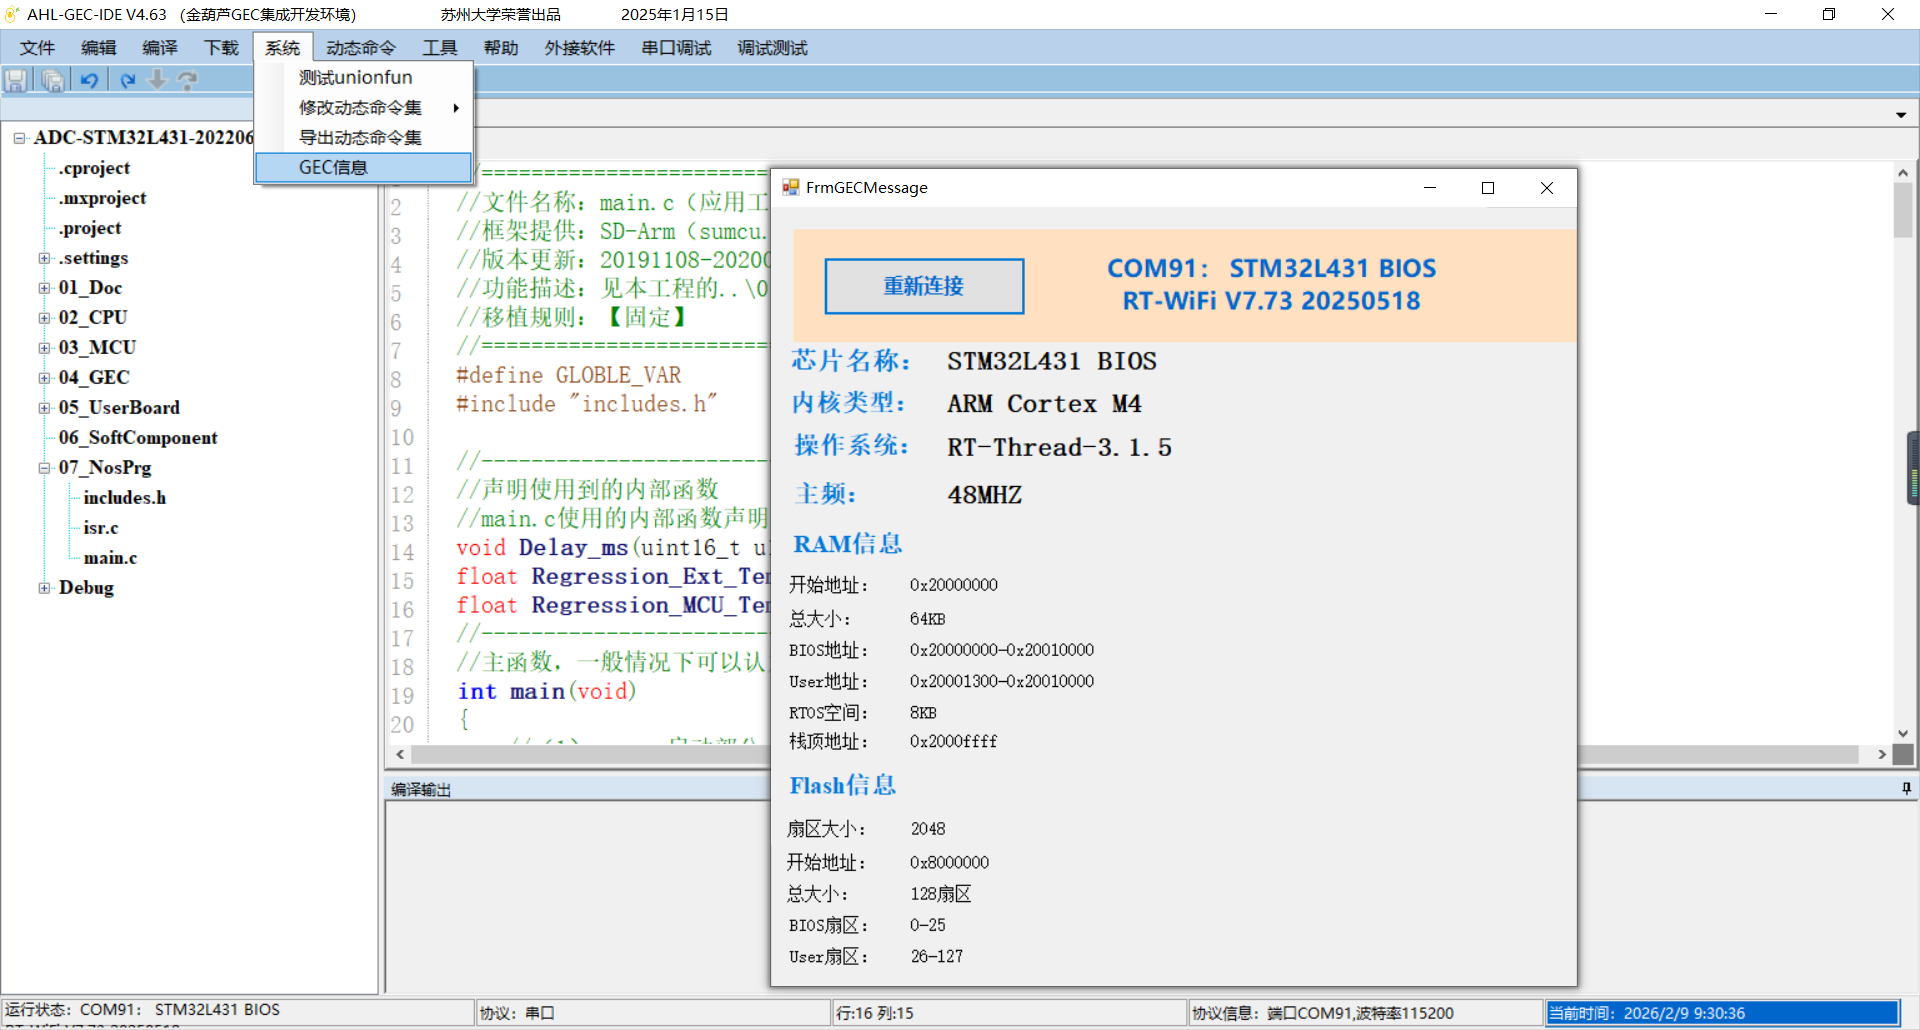The width and height of the screenshot is (1920, 1030).
Task: Select 导出动态命令集 menu entry
Action: click(x=360, y=138)
